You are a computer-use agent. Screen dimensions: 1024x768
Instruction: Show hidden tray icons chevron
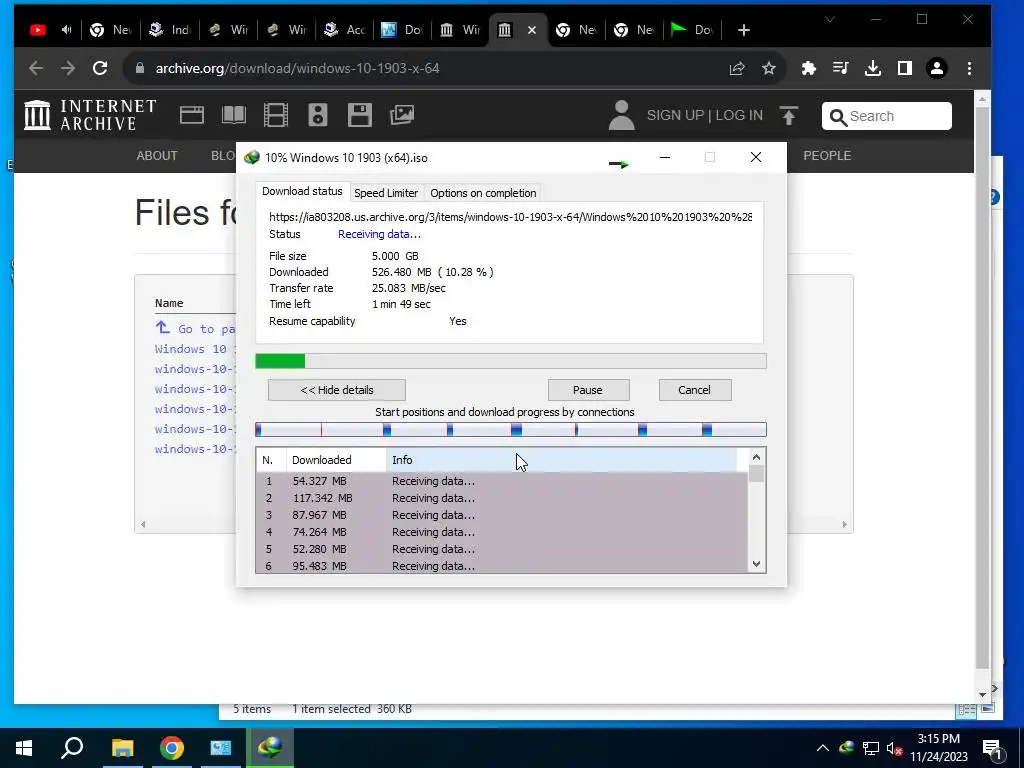pos(823,748)
